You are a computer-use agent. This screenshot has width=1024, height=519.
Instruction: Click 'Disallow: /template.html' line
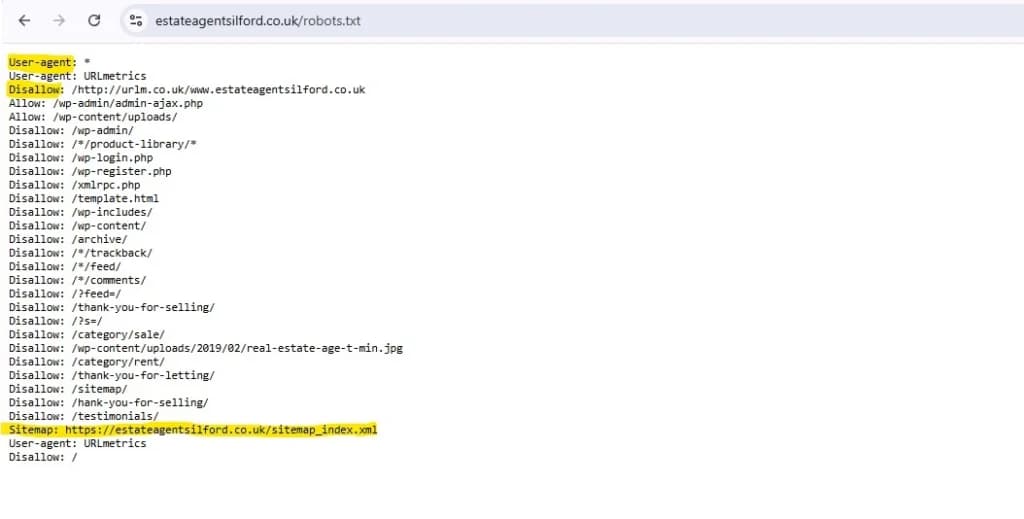click(84, 198)
